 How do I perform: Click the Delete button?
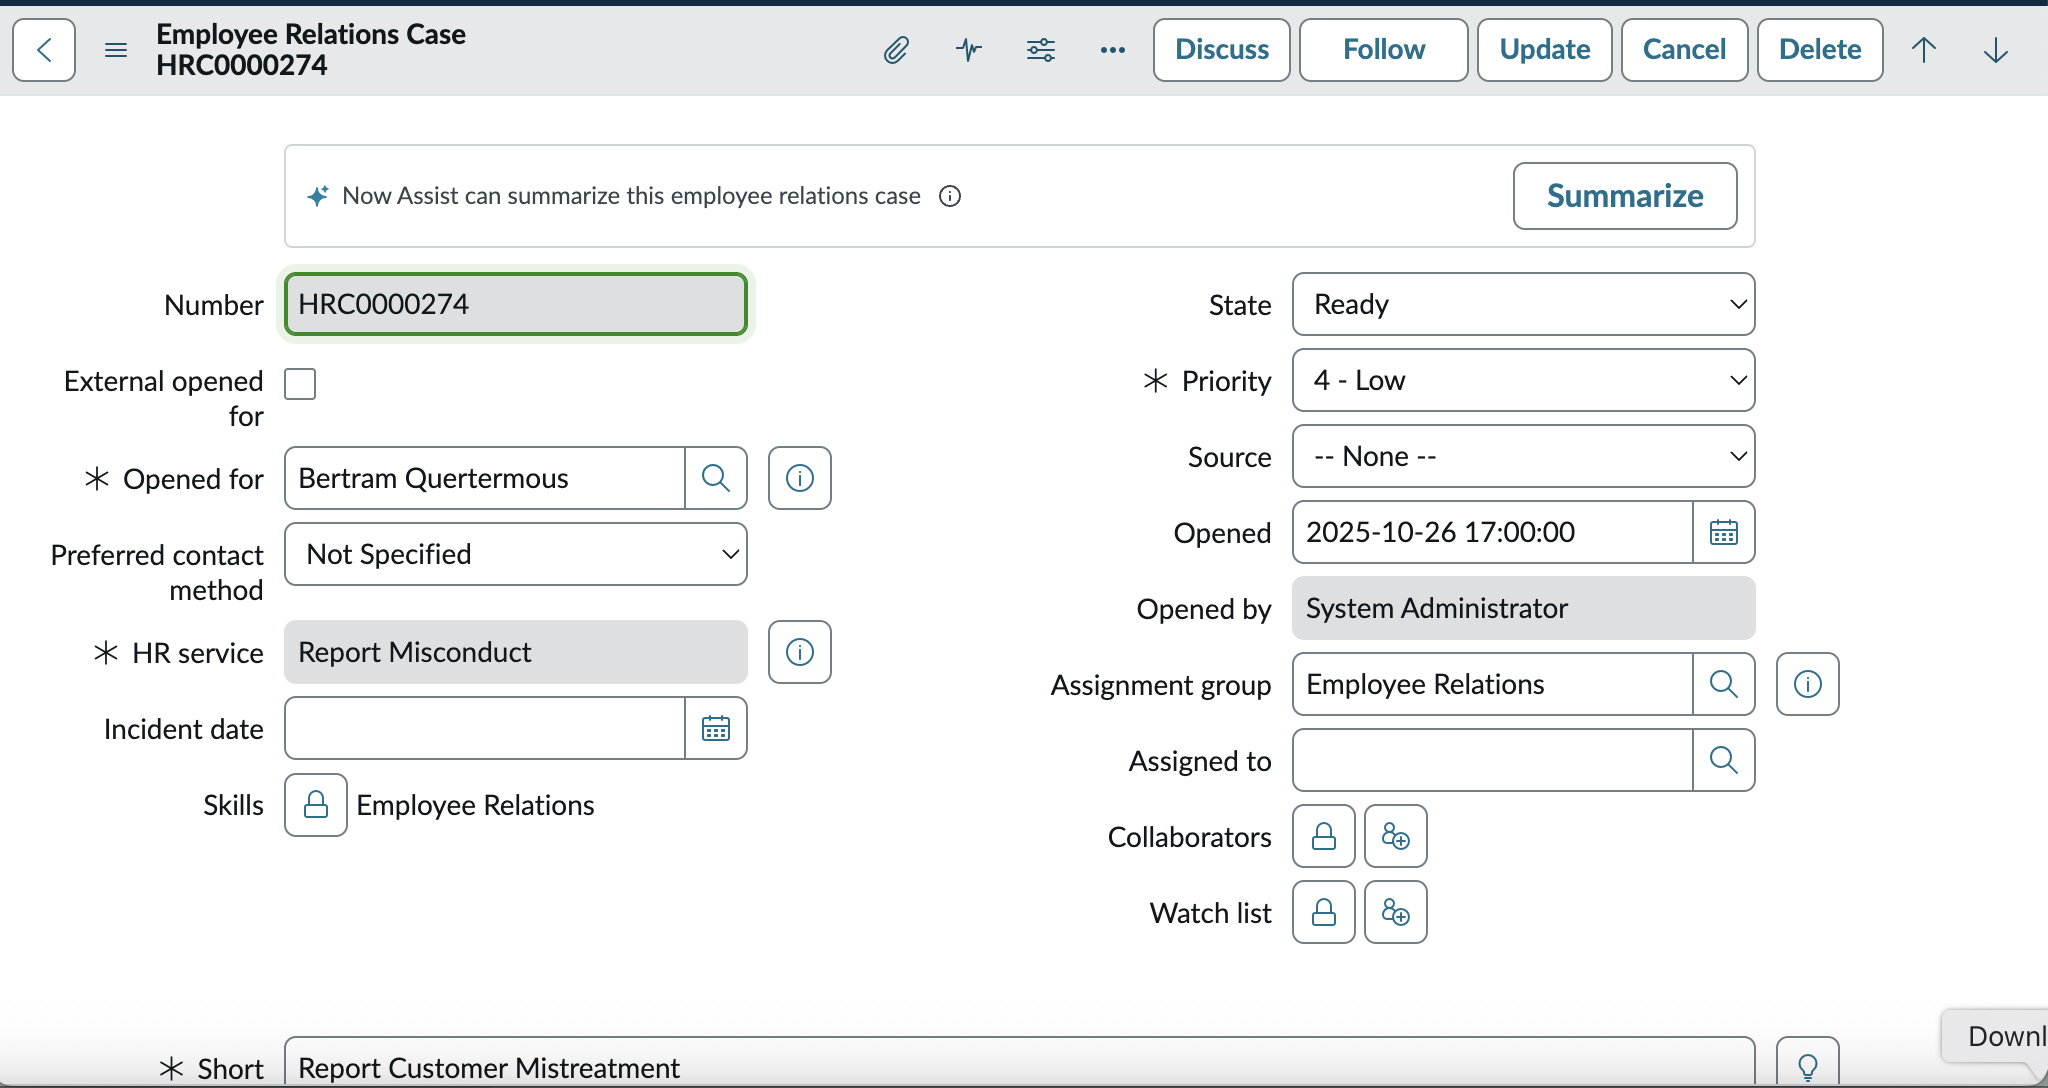coord(1820,50)
